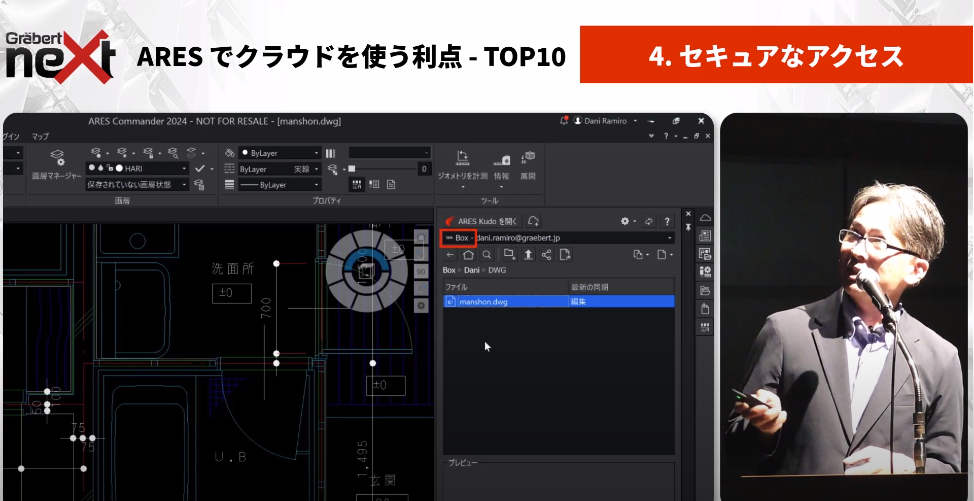Image resolution: width=974 pixels, height=501 pixels.
Task: Adjust the transparency slider handle
Action: [x=352, y=168]
